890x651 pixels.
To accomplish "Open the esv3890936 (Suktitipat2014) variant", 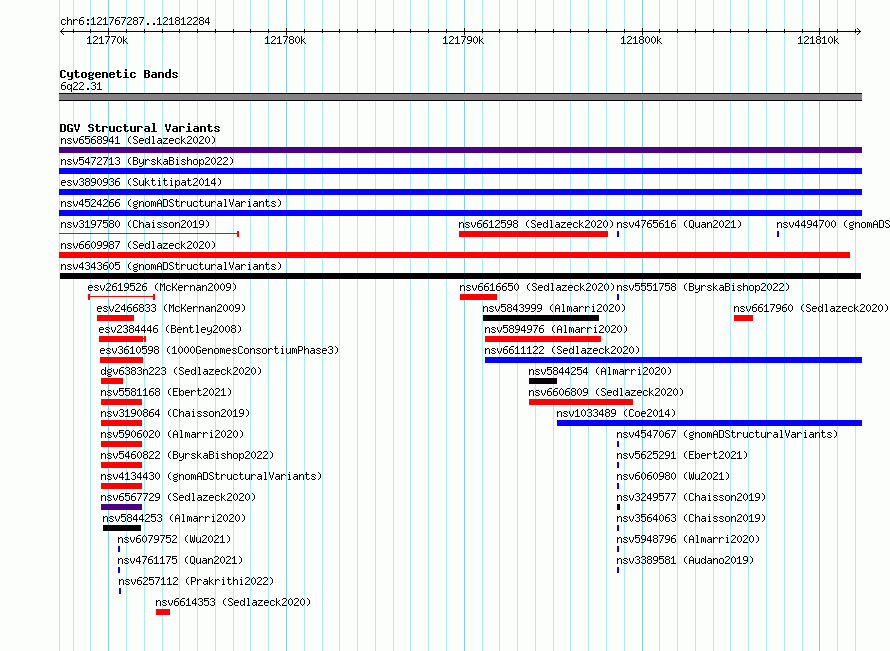I will tap(141, 182).
